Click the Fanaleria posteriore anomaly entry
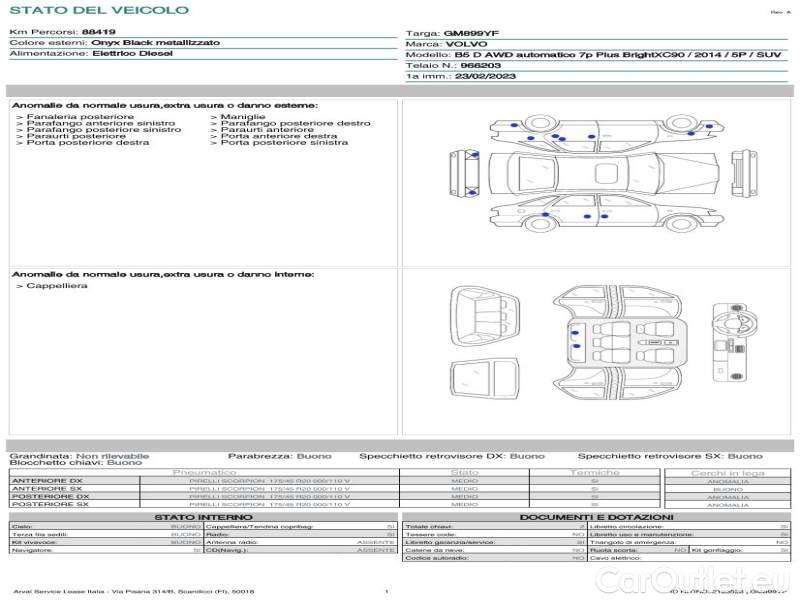Screen dimensions: 800x600 [x=75, y=117]
